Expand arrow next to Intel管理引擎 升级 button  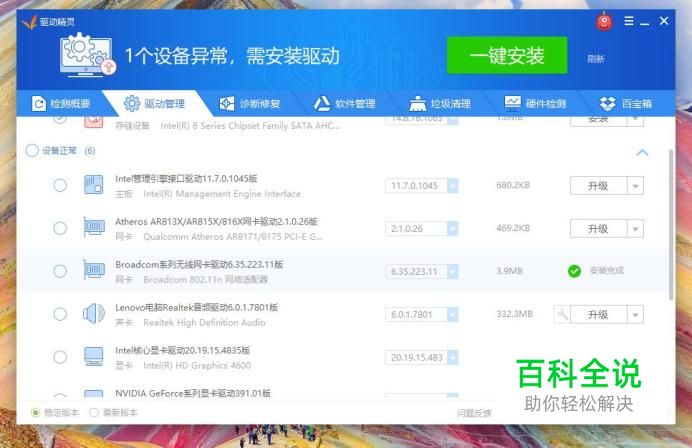(636, 186)
